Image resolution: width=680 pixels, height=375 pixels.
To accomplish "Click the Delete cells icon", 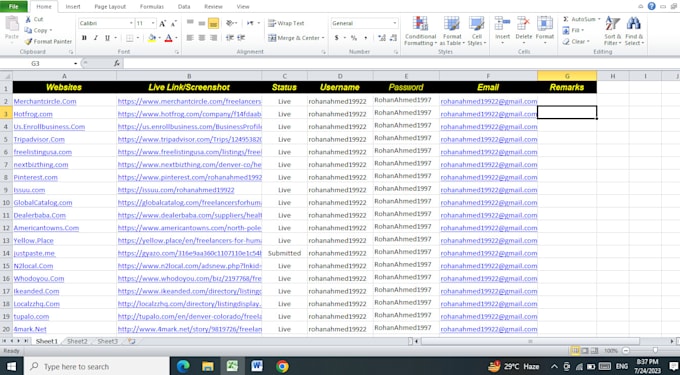I will [x=523, y=24].
